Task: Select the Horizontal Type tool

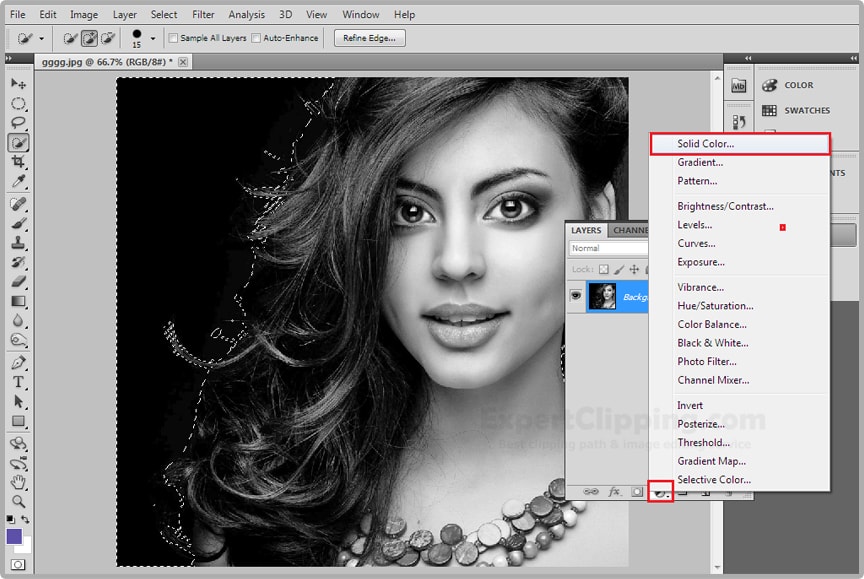Action: (18, 382)
